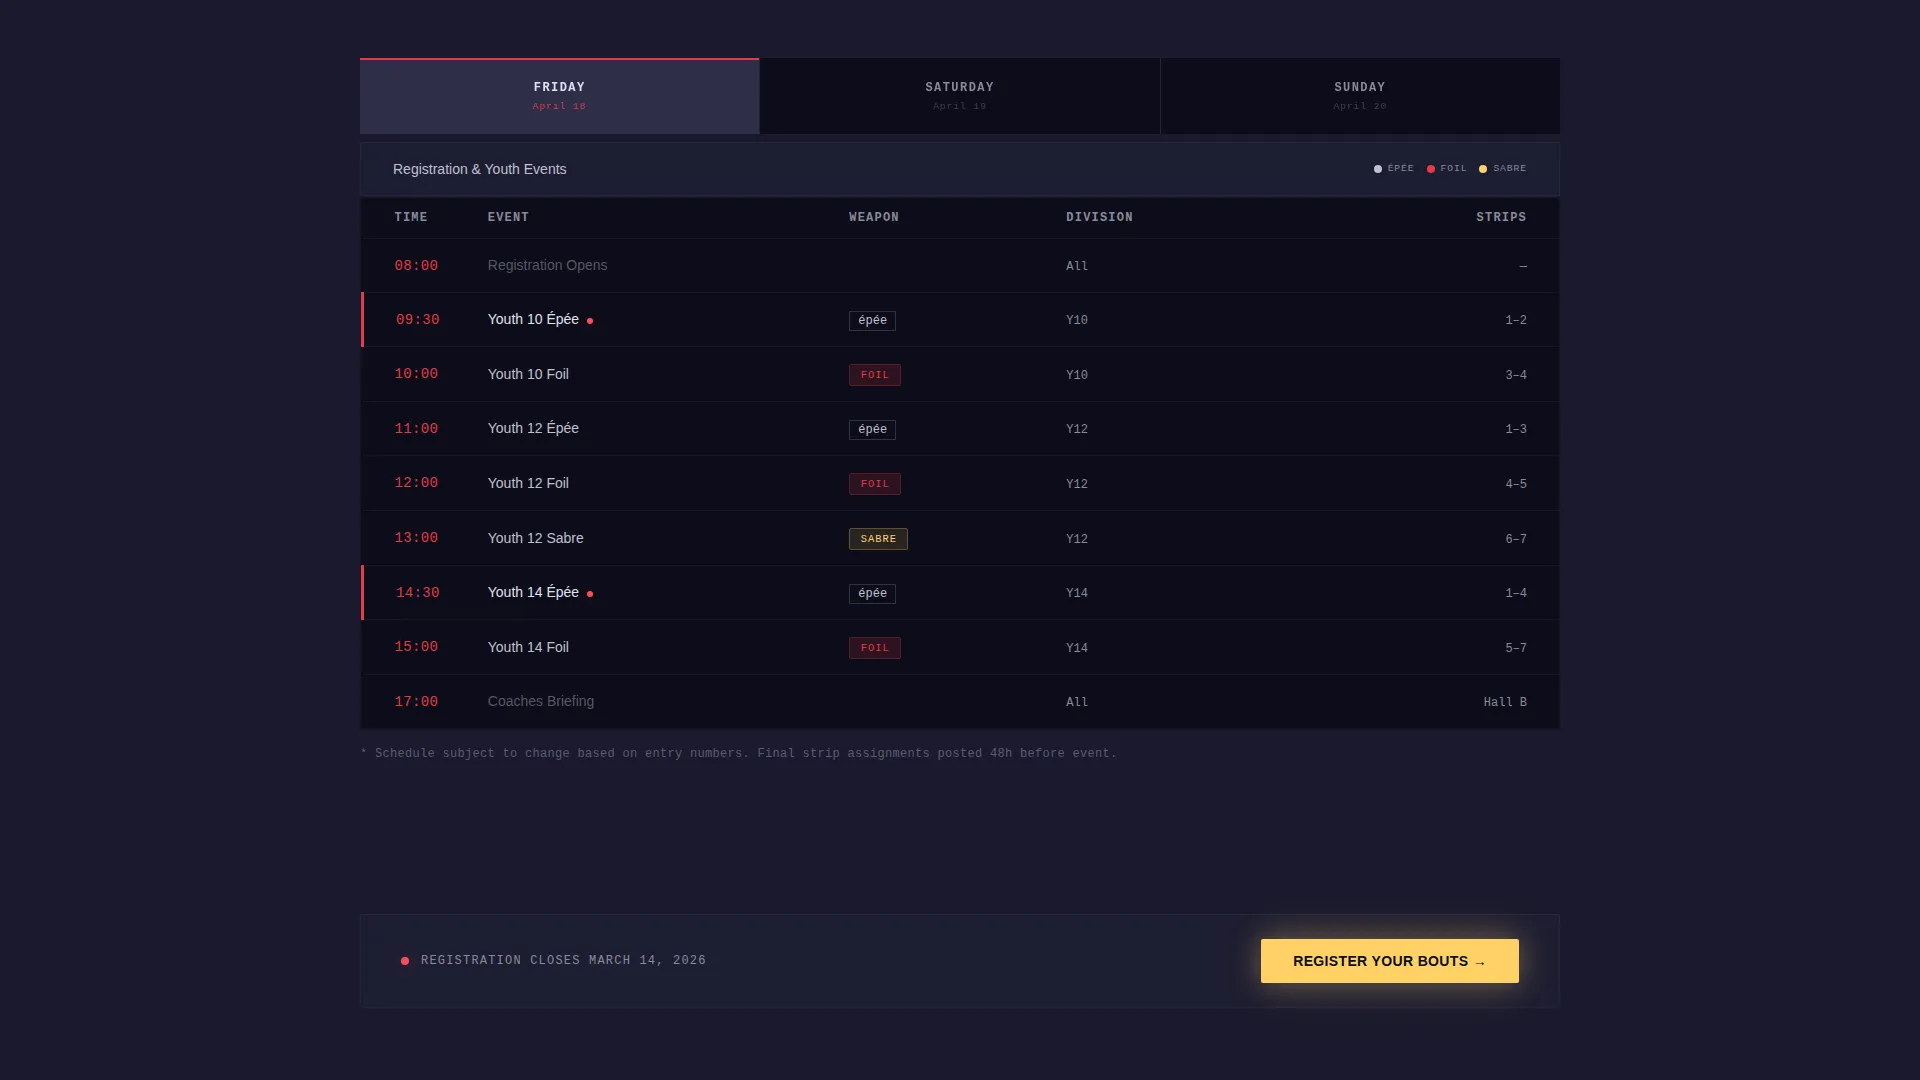The image size is (1920, 1080).
Task: Select the Youth 10 Foil event name
Action: tap(528, 374)
